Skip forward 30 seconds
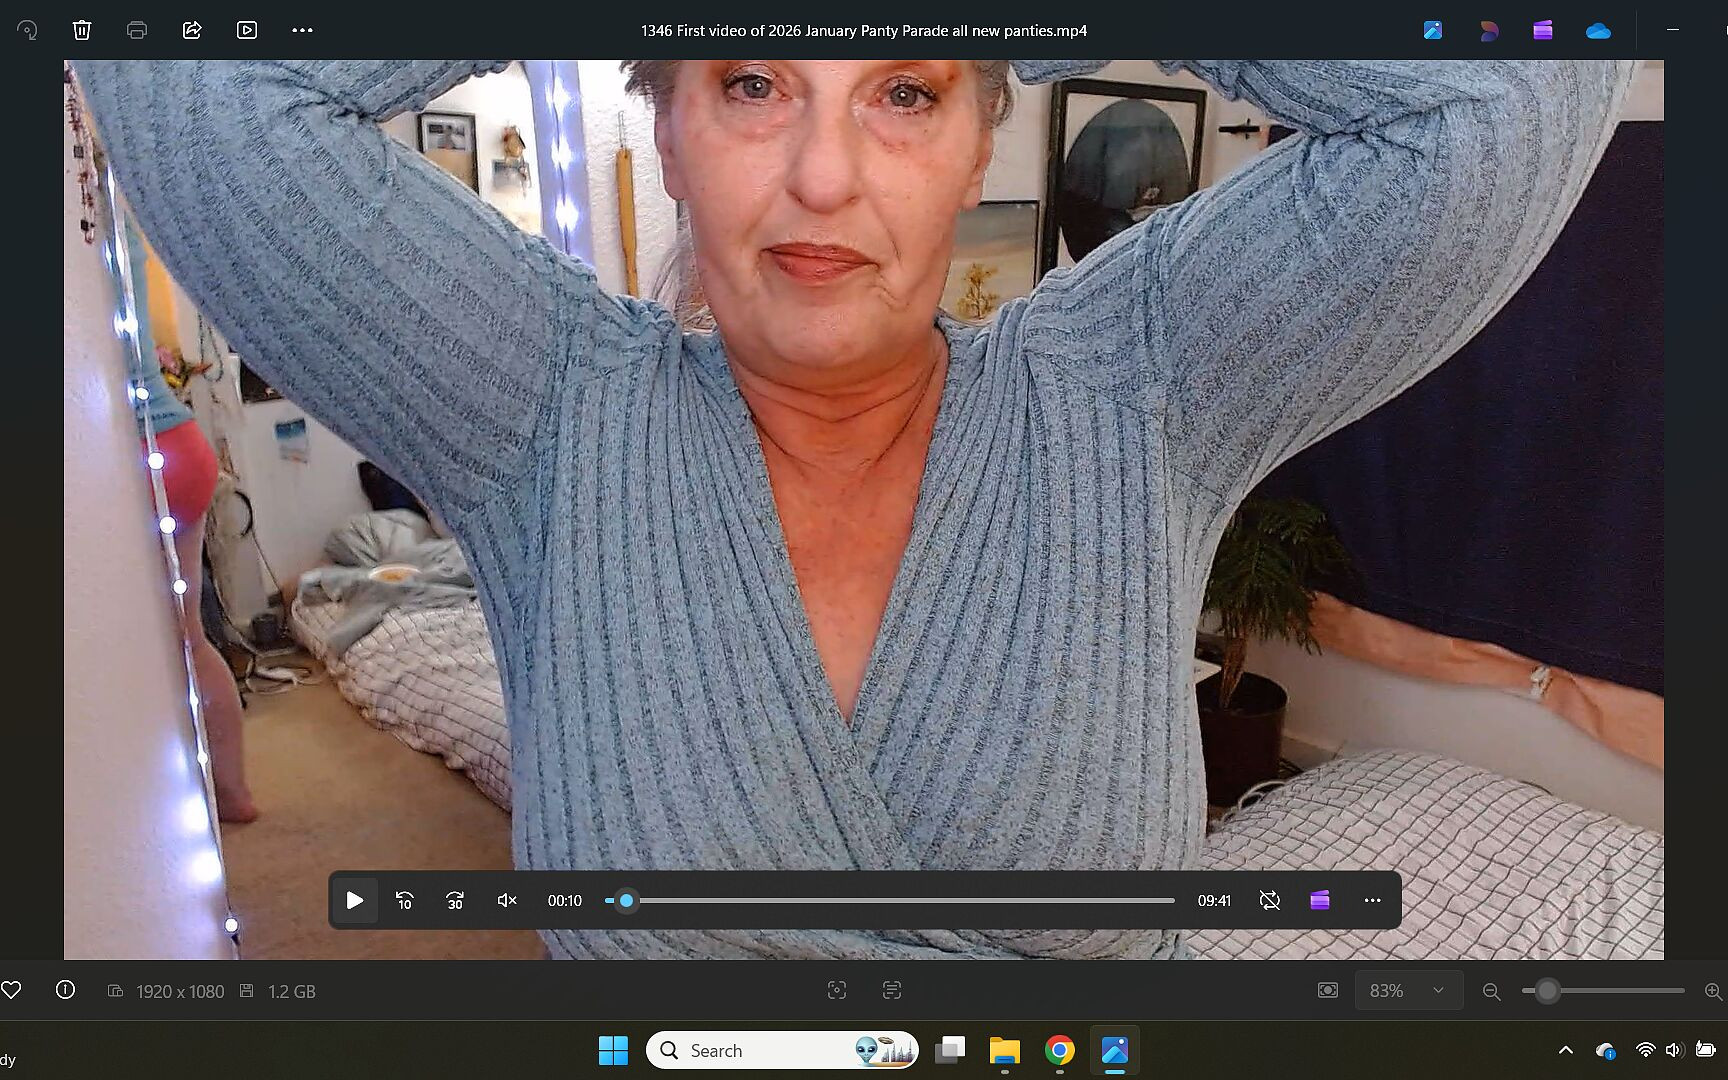The width and height of the screenshot is (1728, 1080). pyautogui.click(x=455, y=900)
